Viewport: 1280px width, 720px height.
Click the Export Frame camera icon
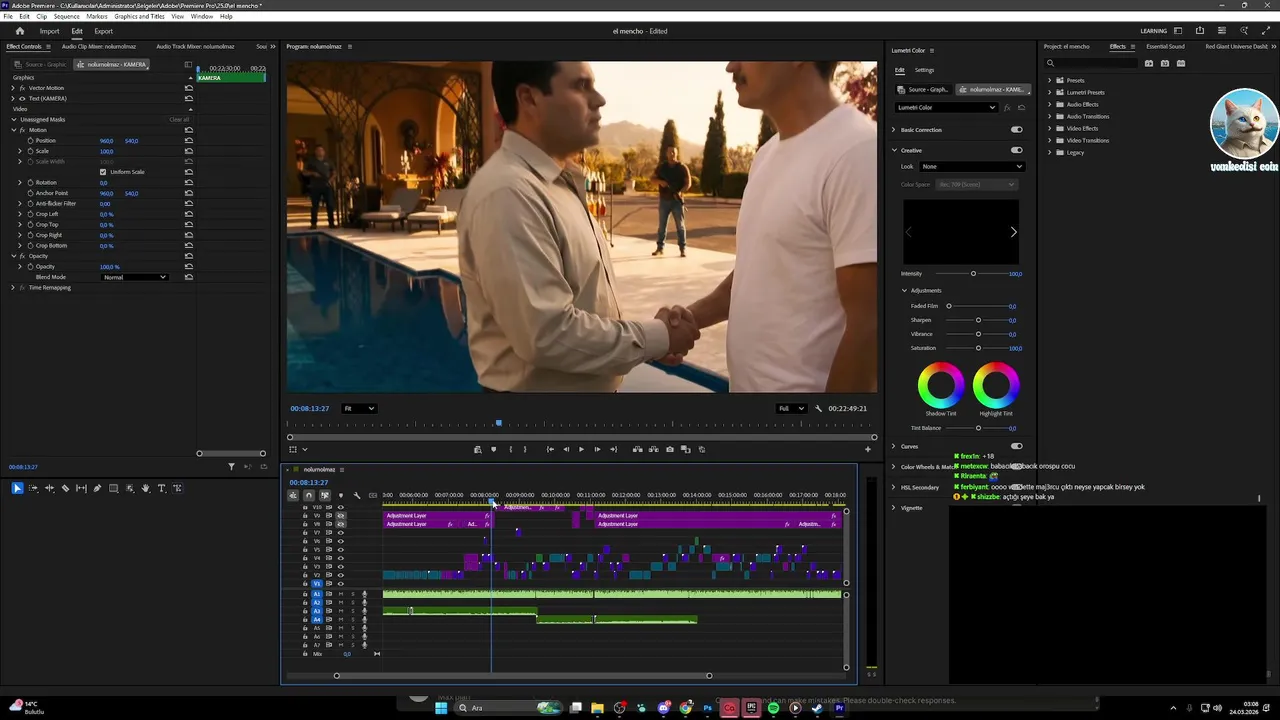(670, 449)
